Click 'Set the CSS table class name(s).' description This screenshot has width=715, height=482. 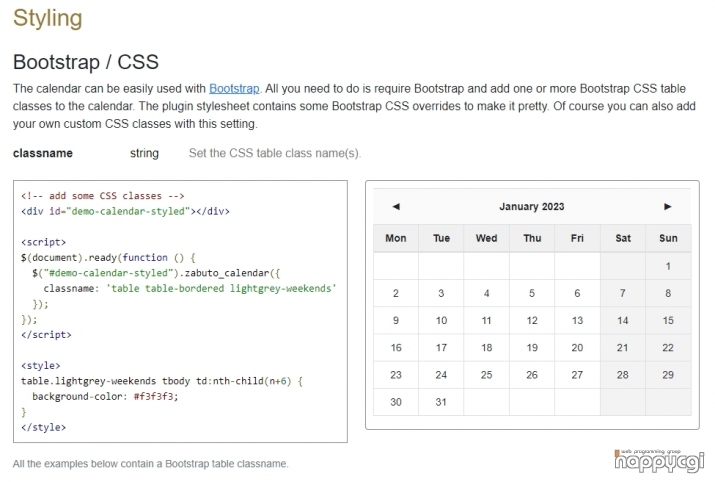tap(275, 153)
